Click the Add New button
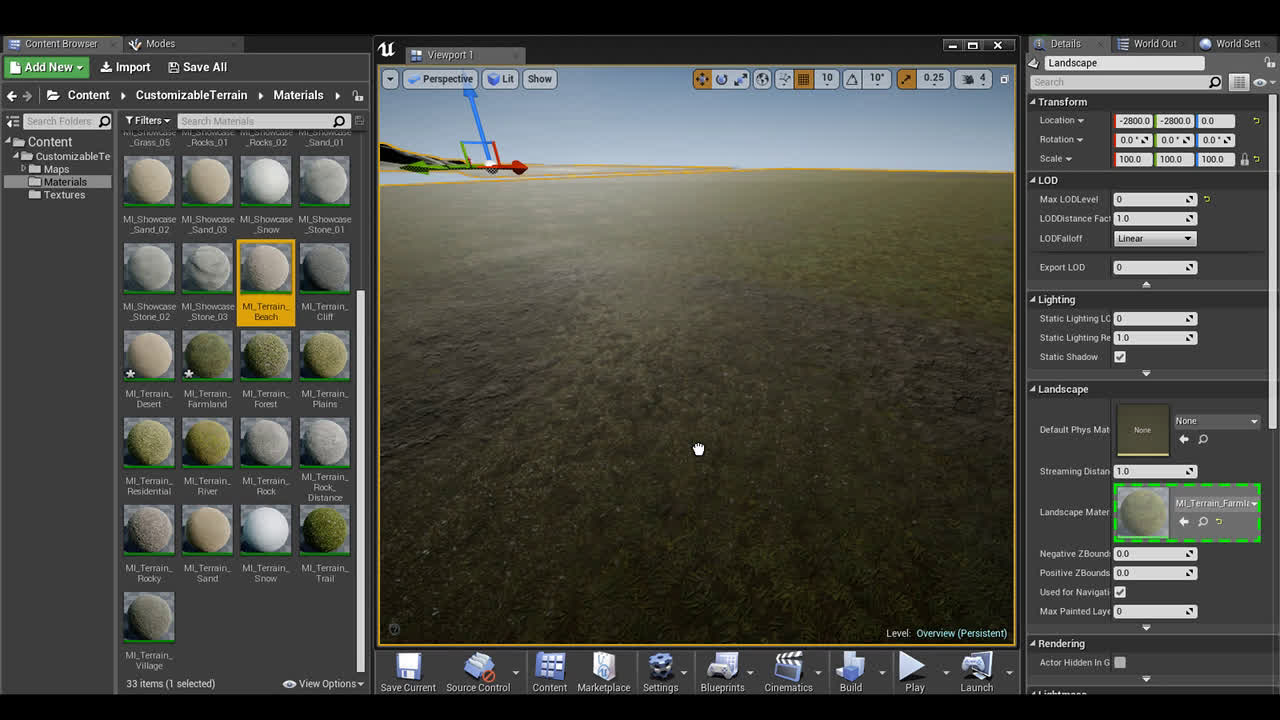Viewport: 1280px width, 720px height. click(x=47, y=67)
